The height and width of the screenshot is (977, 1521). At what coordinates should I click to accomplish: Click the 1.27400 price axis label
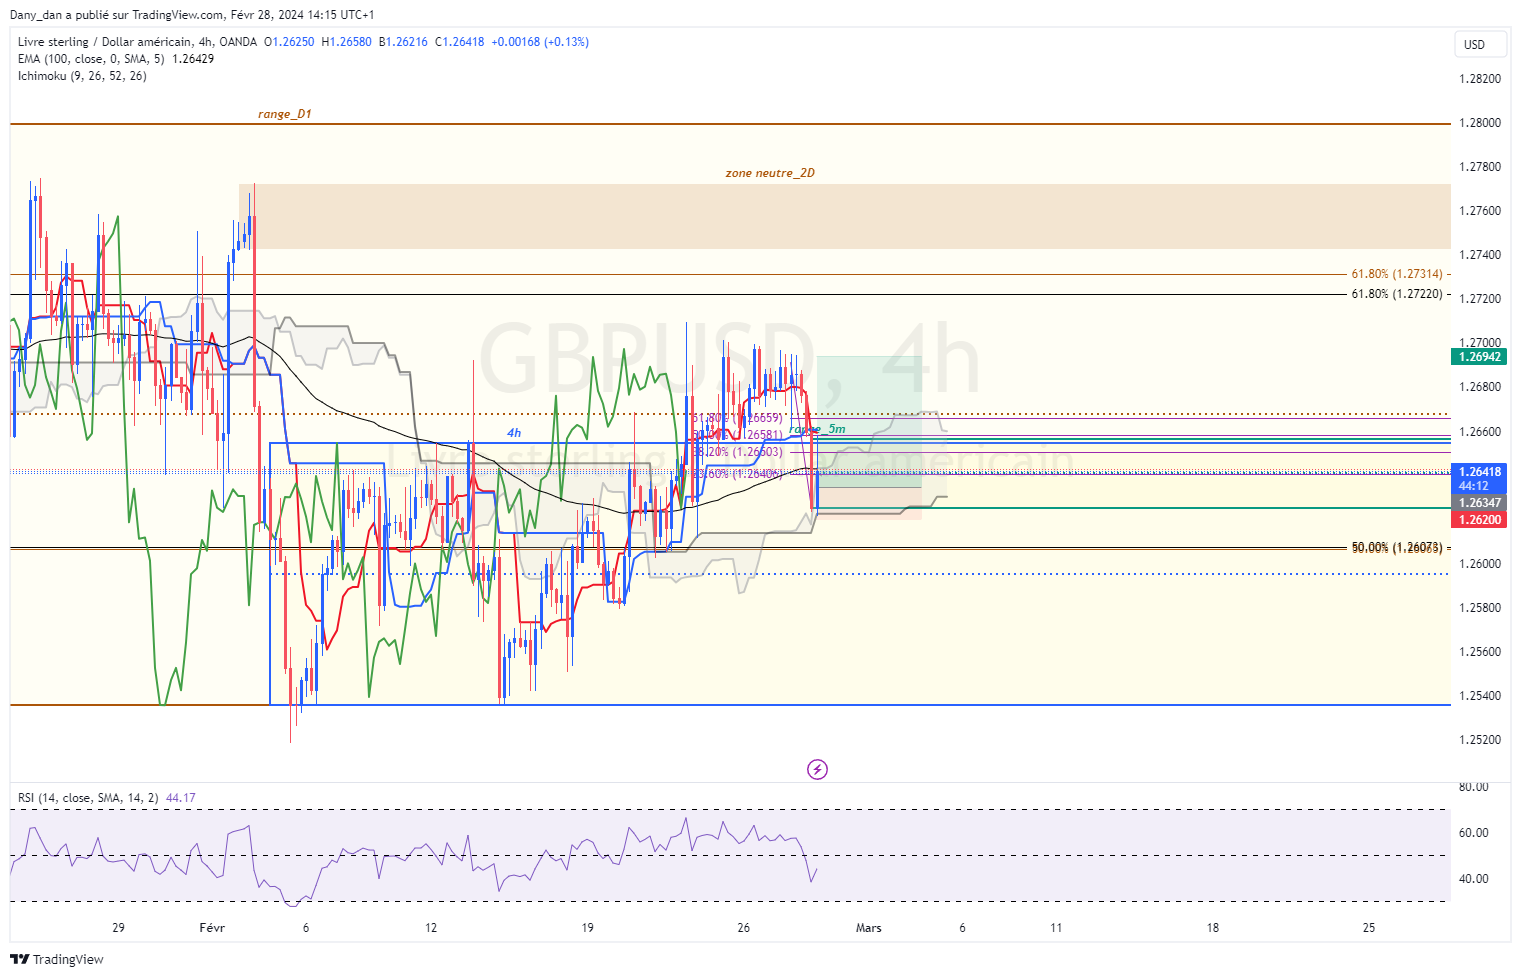[x=1480, y=255]
